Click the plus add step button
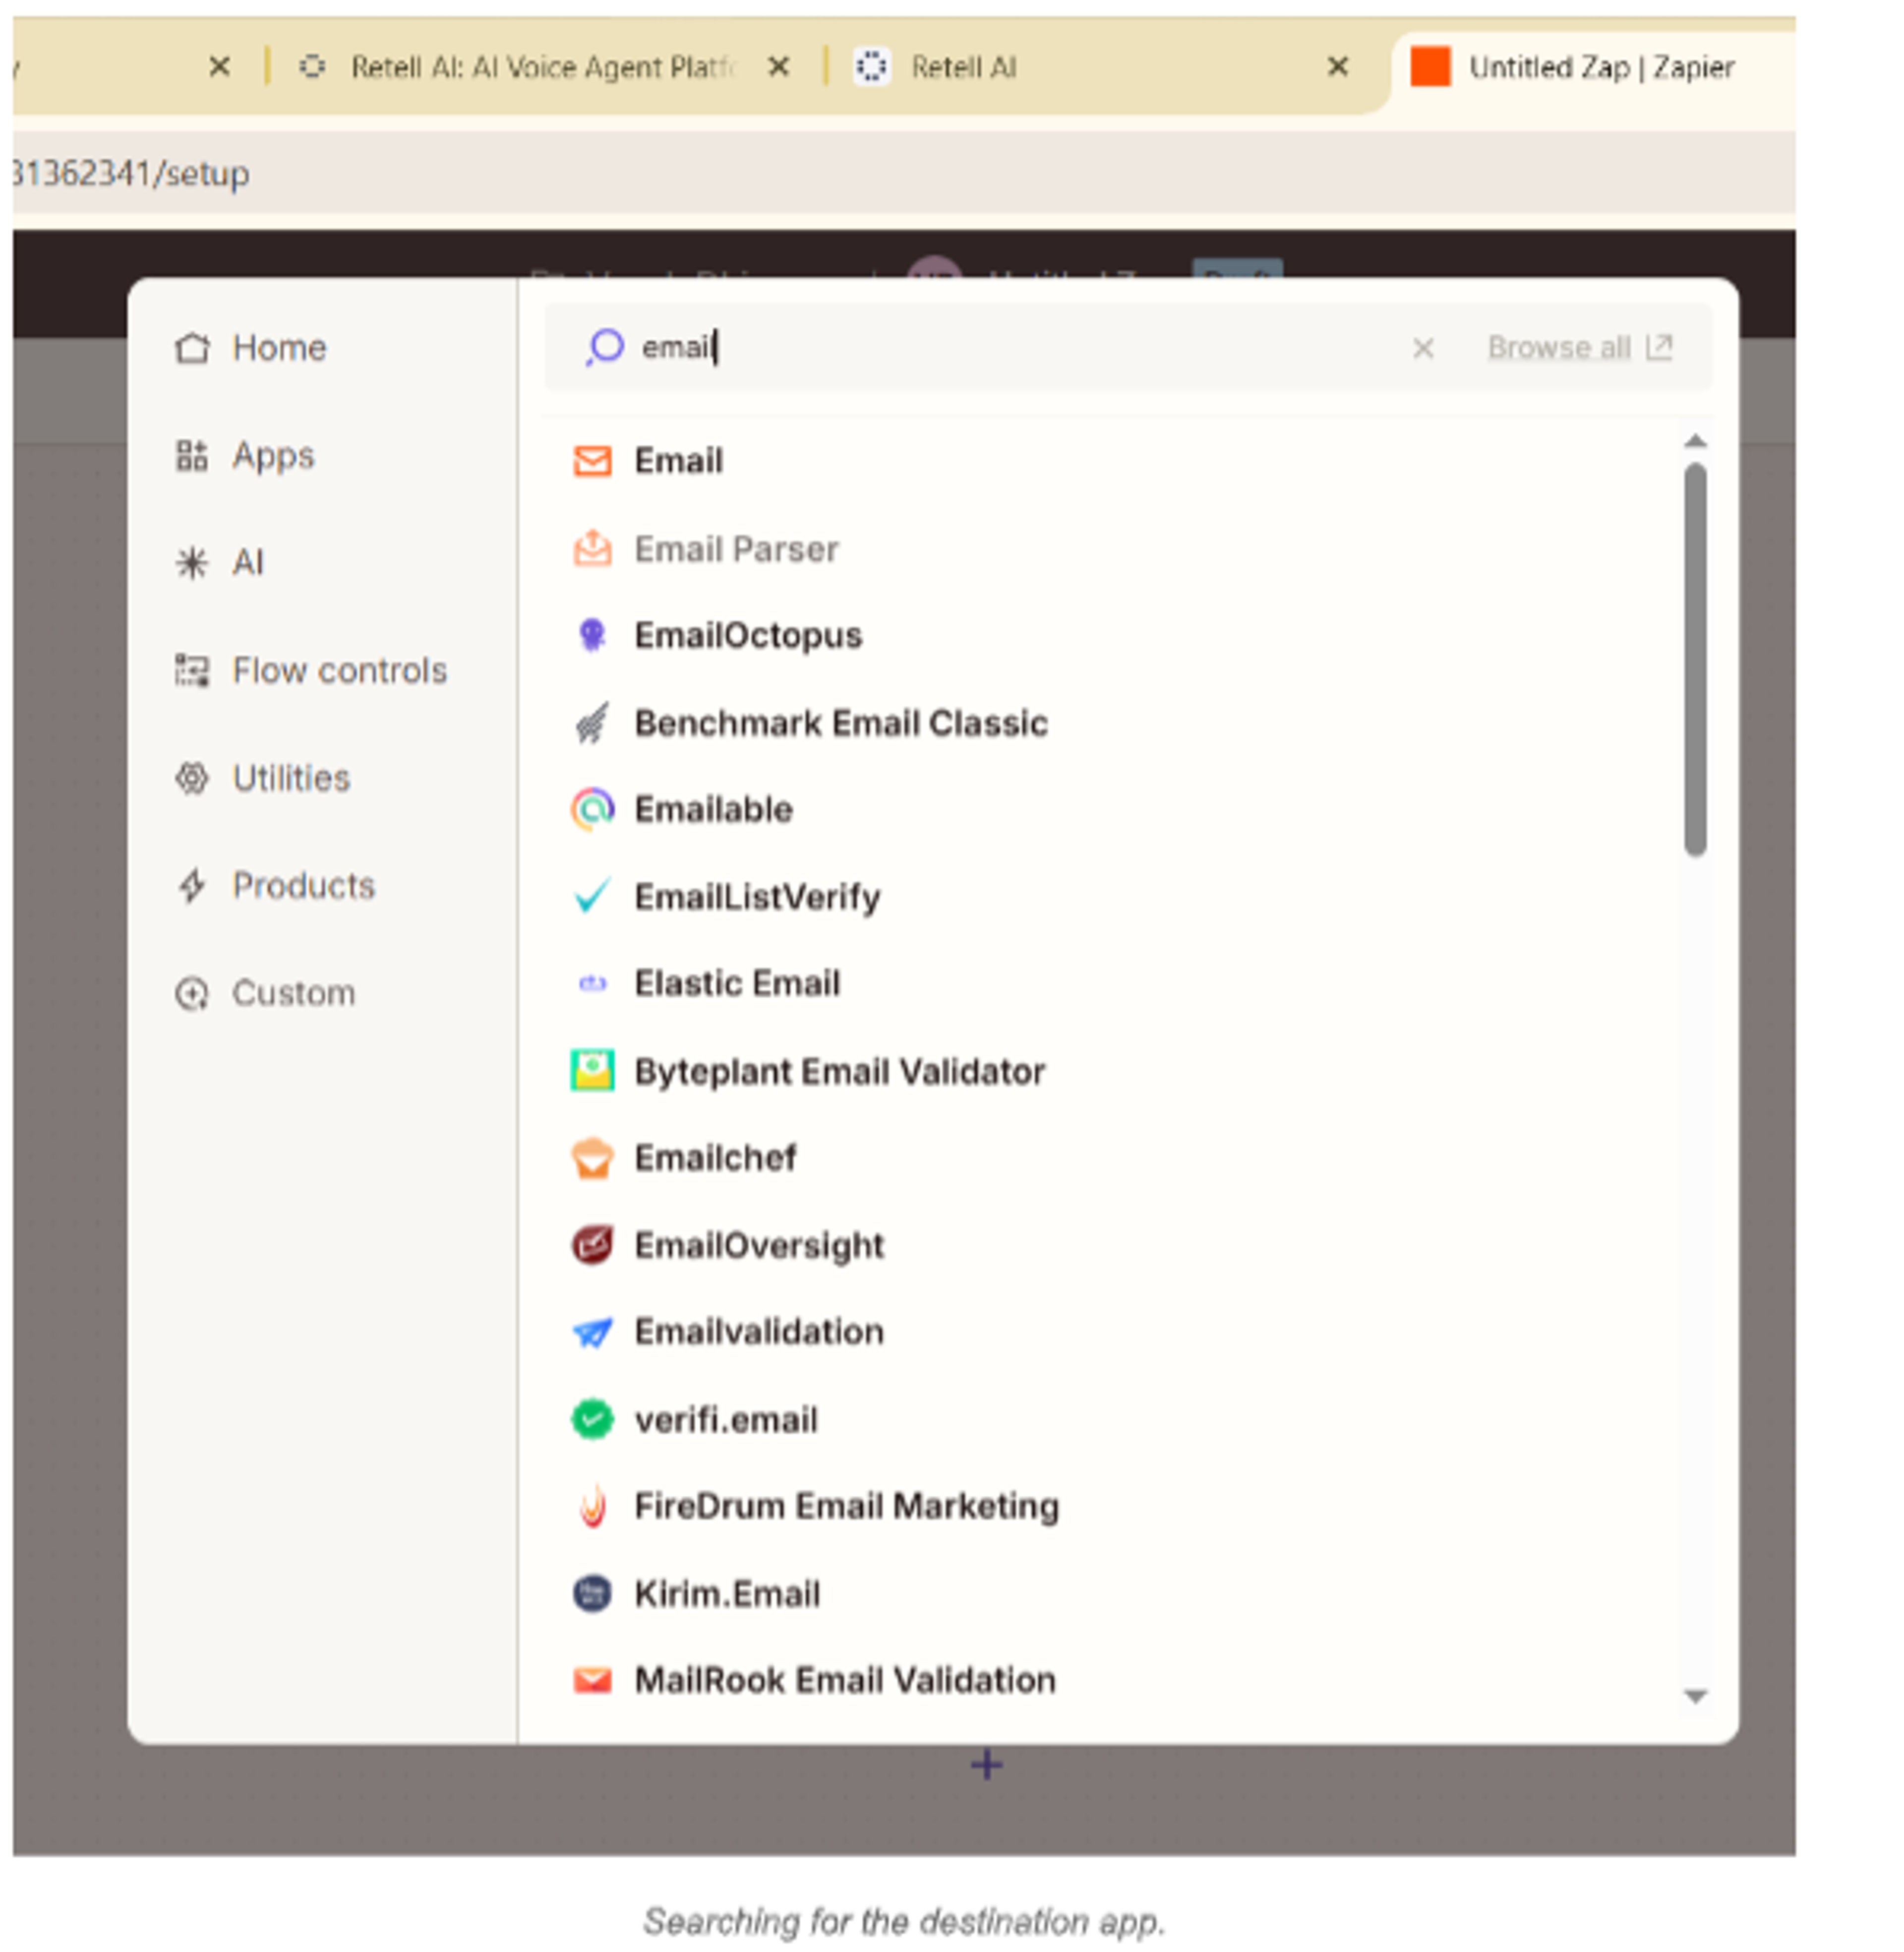1904x1952 pixels. point(986,1765)
